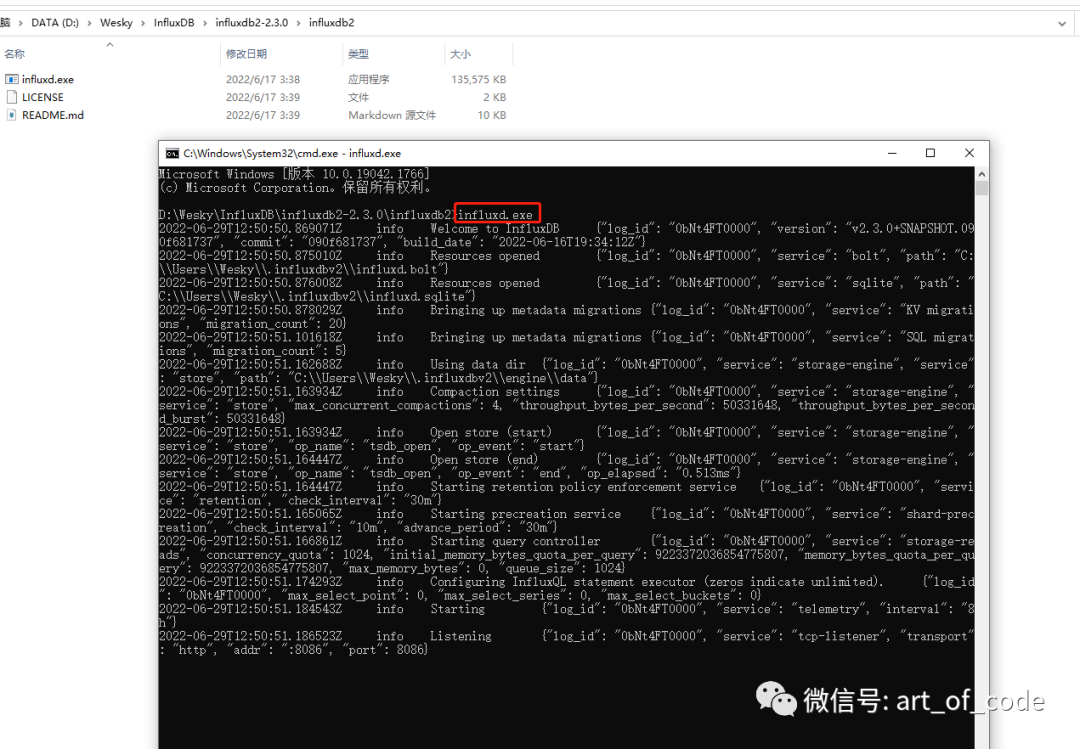This screenshot has width=1080, height=749.
Task: Select the LICENSE file icon
Action: [x=12, y=97]
